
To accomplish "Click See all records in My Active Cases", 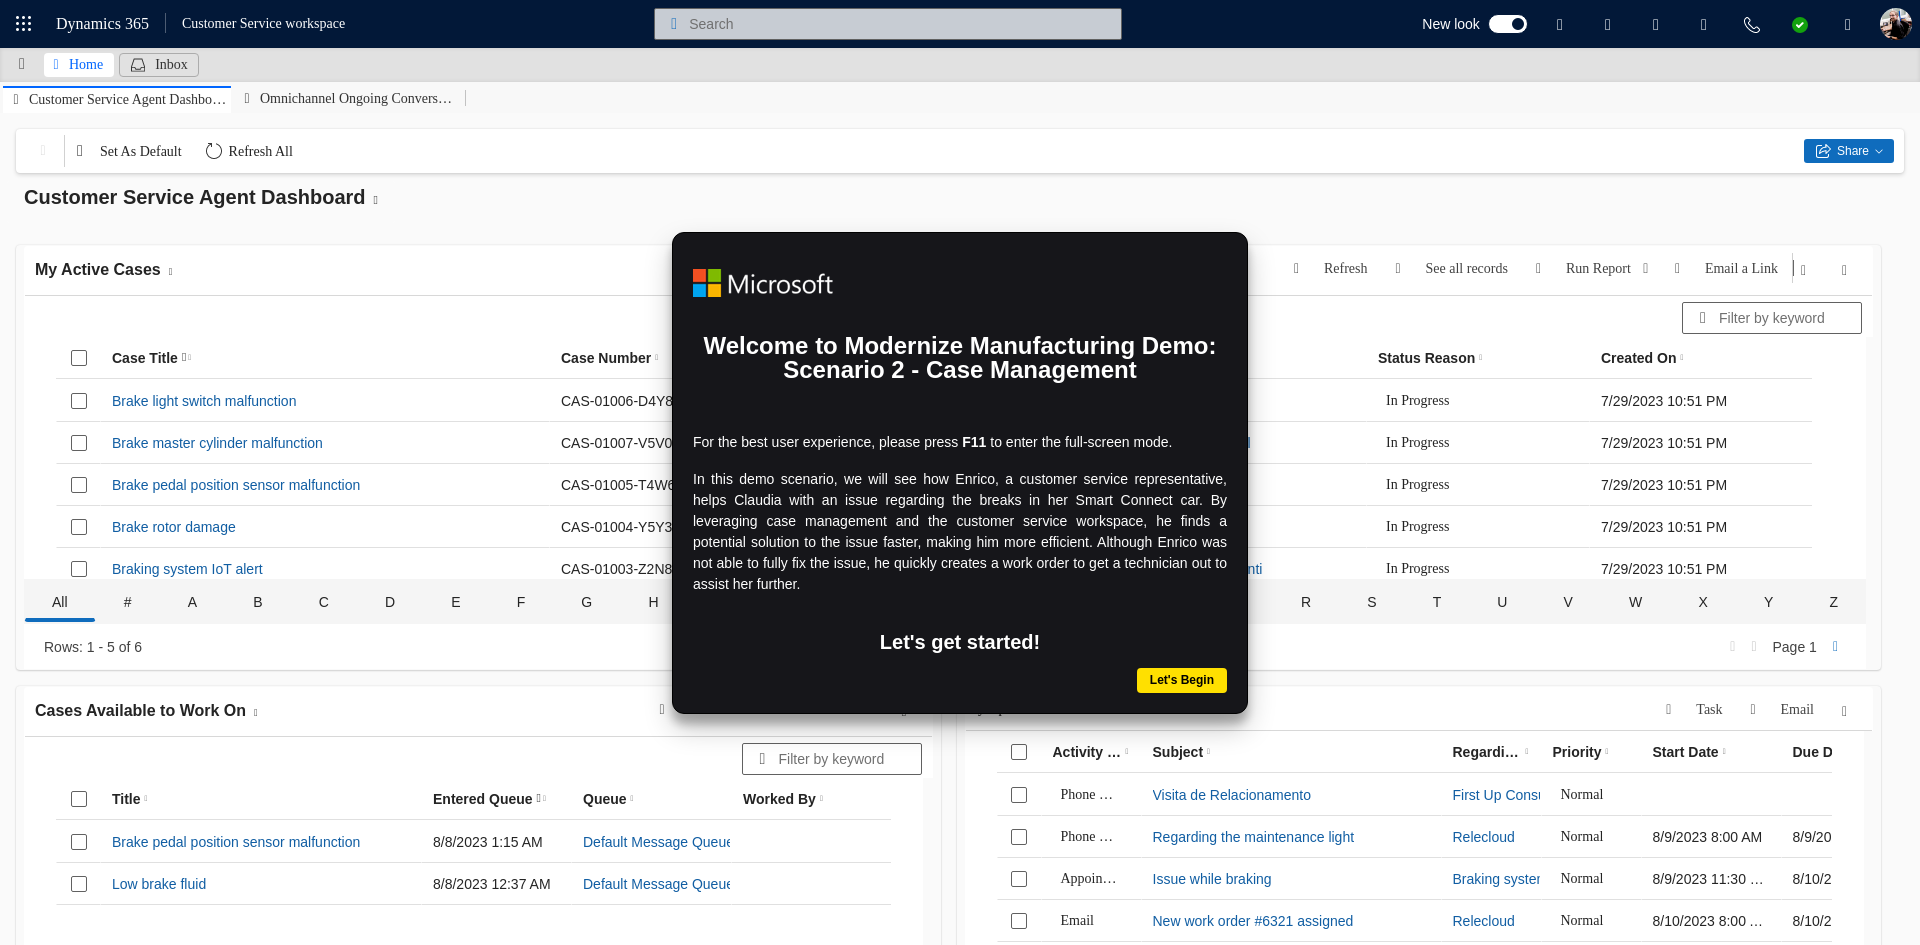I will [x=1466, y=268].
